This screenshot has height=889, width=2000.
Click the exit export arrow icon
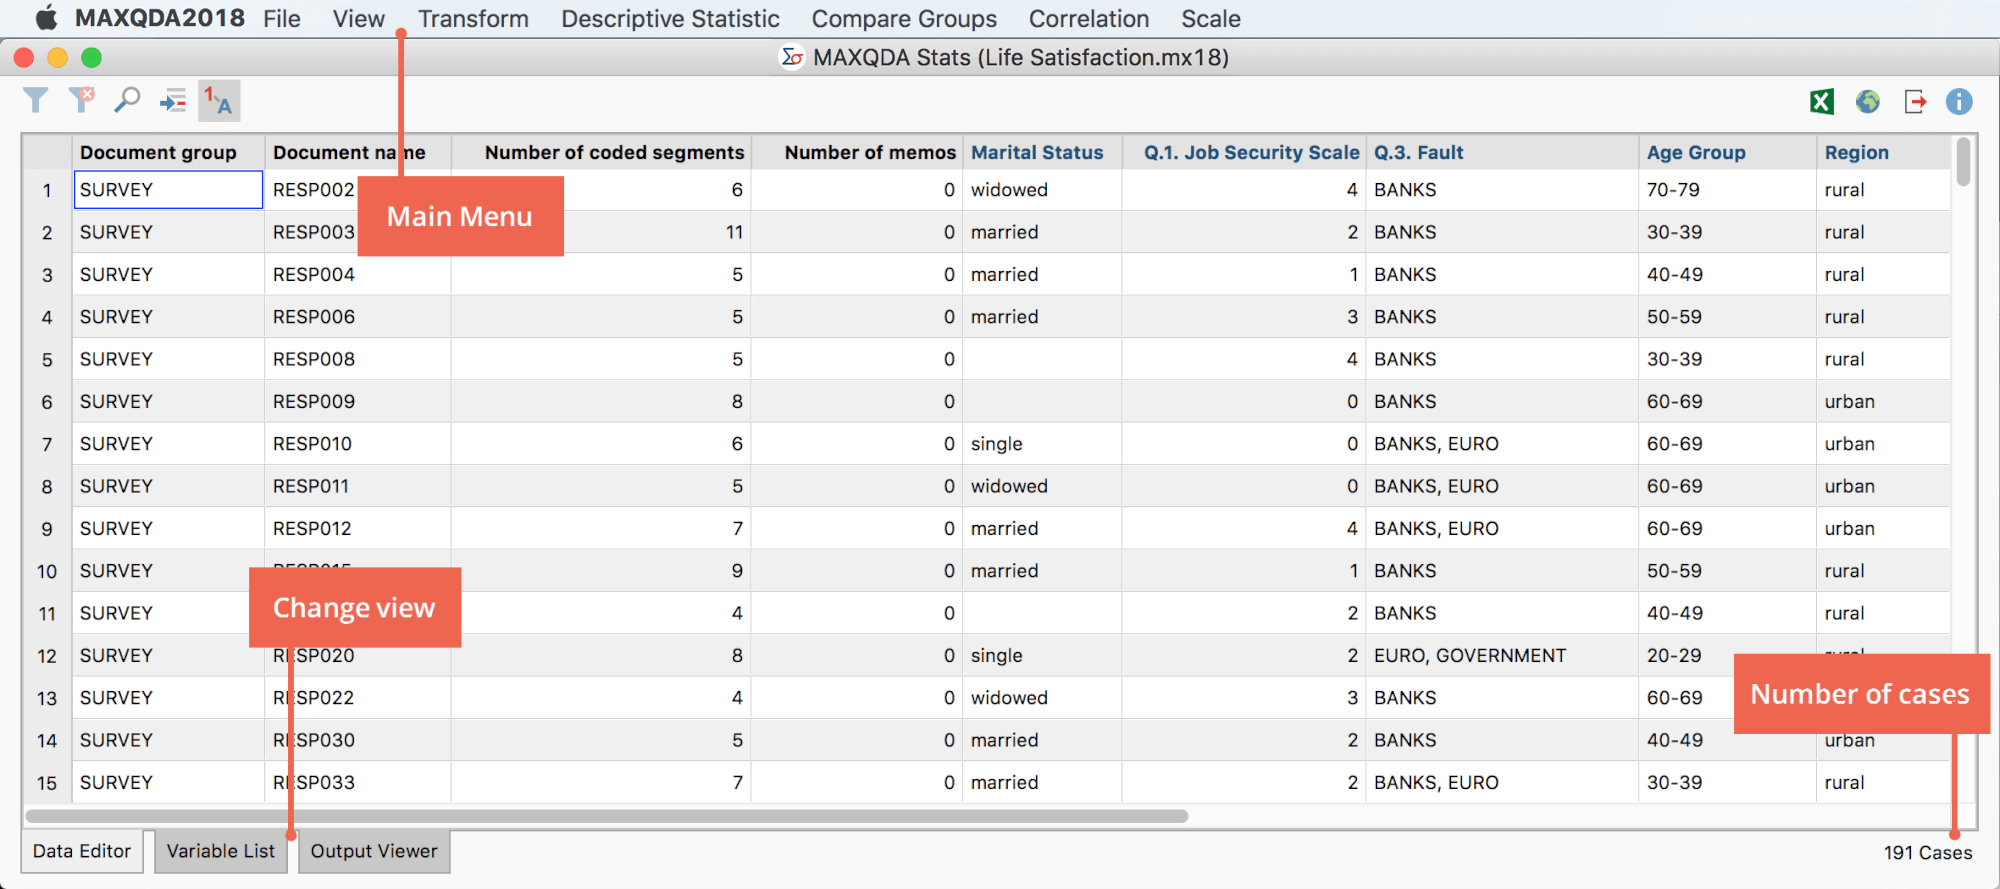click(x=1914, y=101)
